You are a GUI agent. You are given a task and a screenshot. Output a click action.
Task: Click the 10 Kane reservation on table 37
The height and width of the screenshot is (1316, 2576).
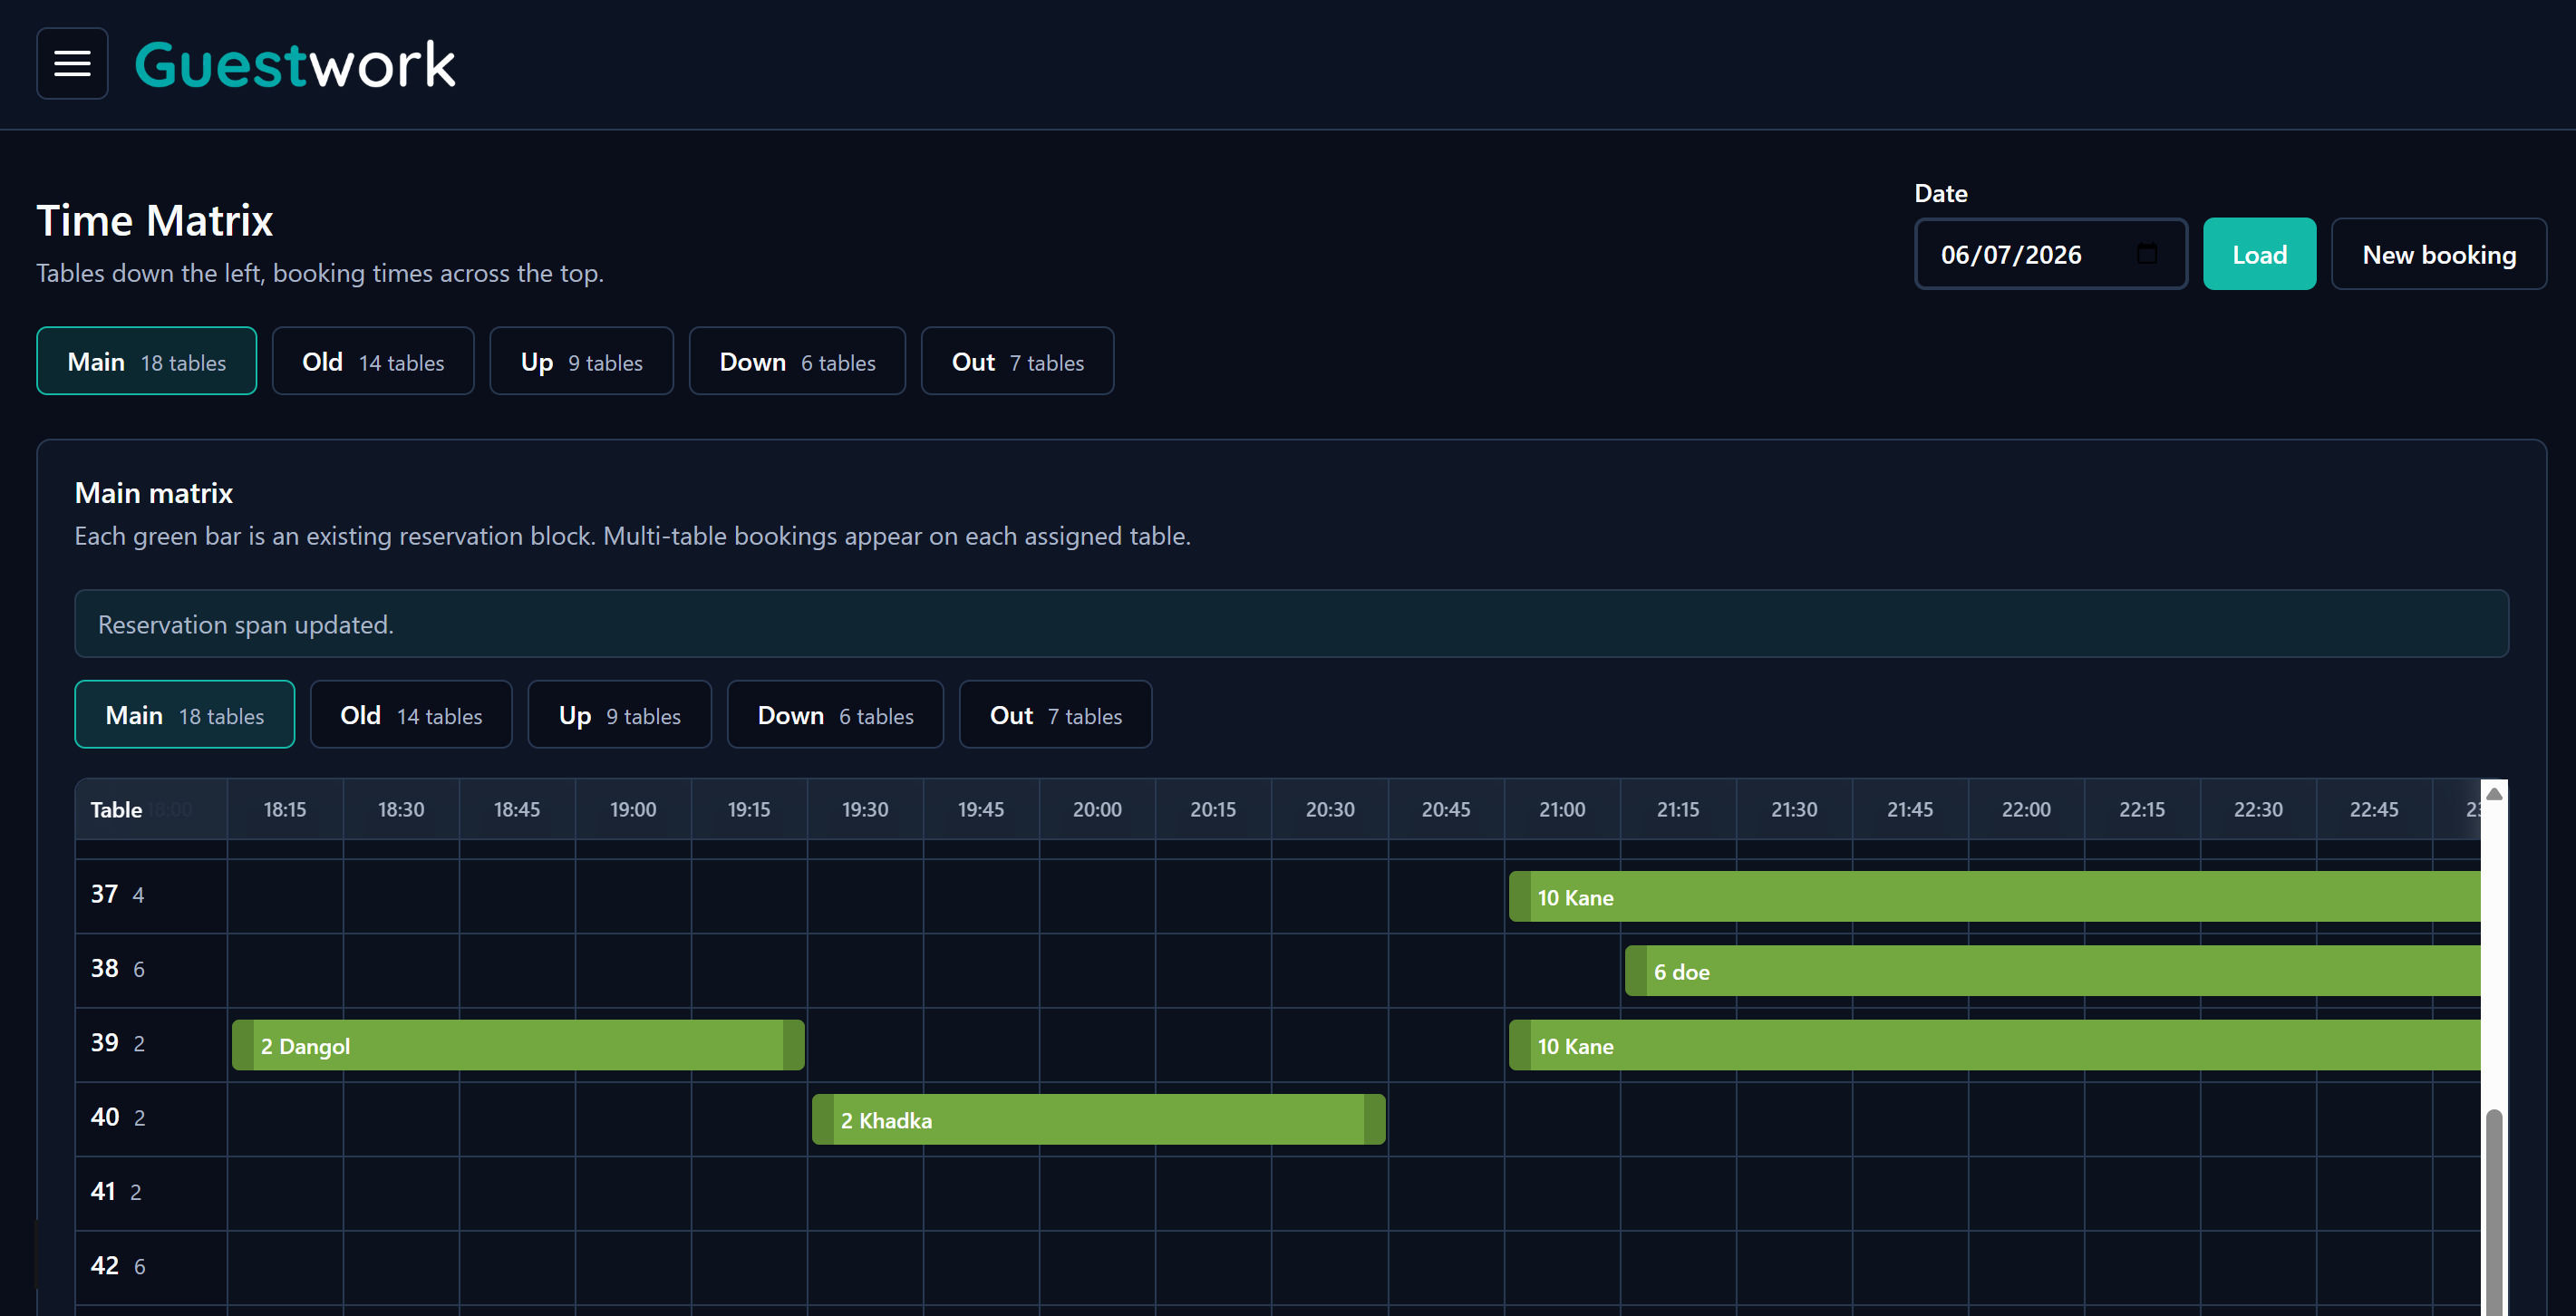pos(1995,896)
